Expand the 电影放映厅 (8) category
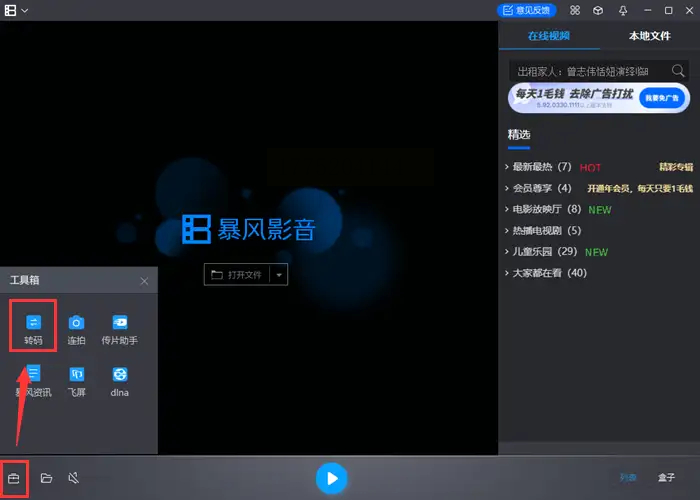The image size is (700, 500). 543,209
